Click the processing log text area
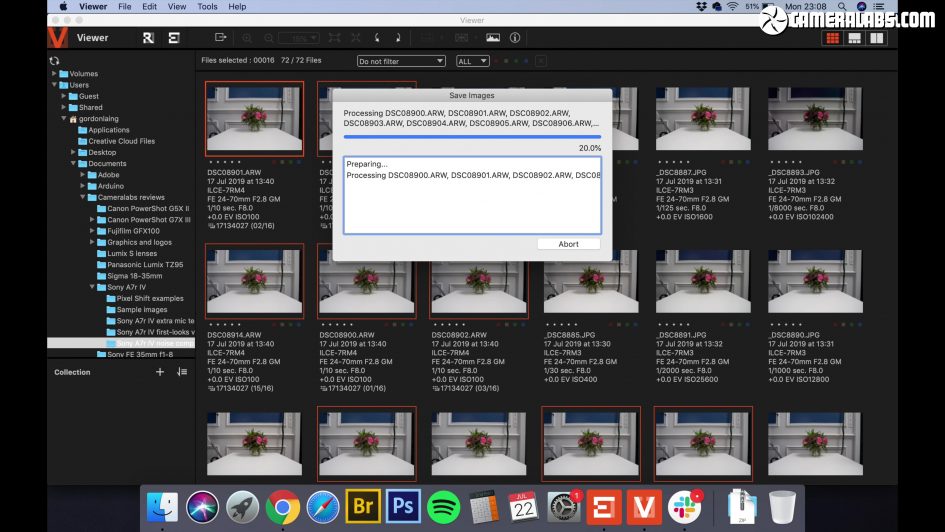The height and width of the screenshot is (532, 945). click(x=472, y=195)
